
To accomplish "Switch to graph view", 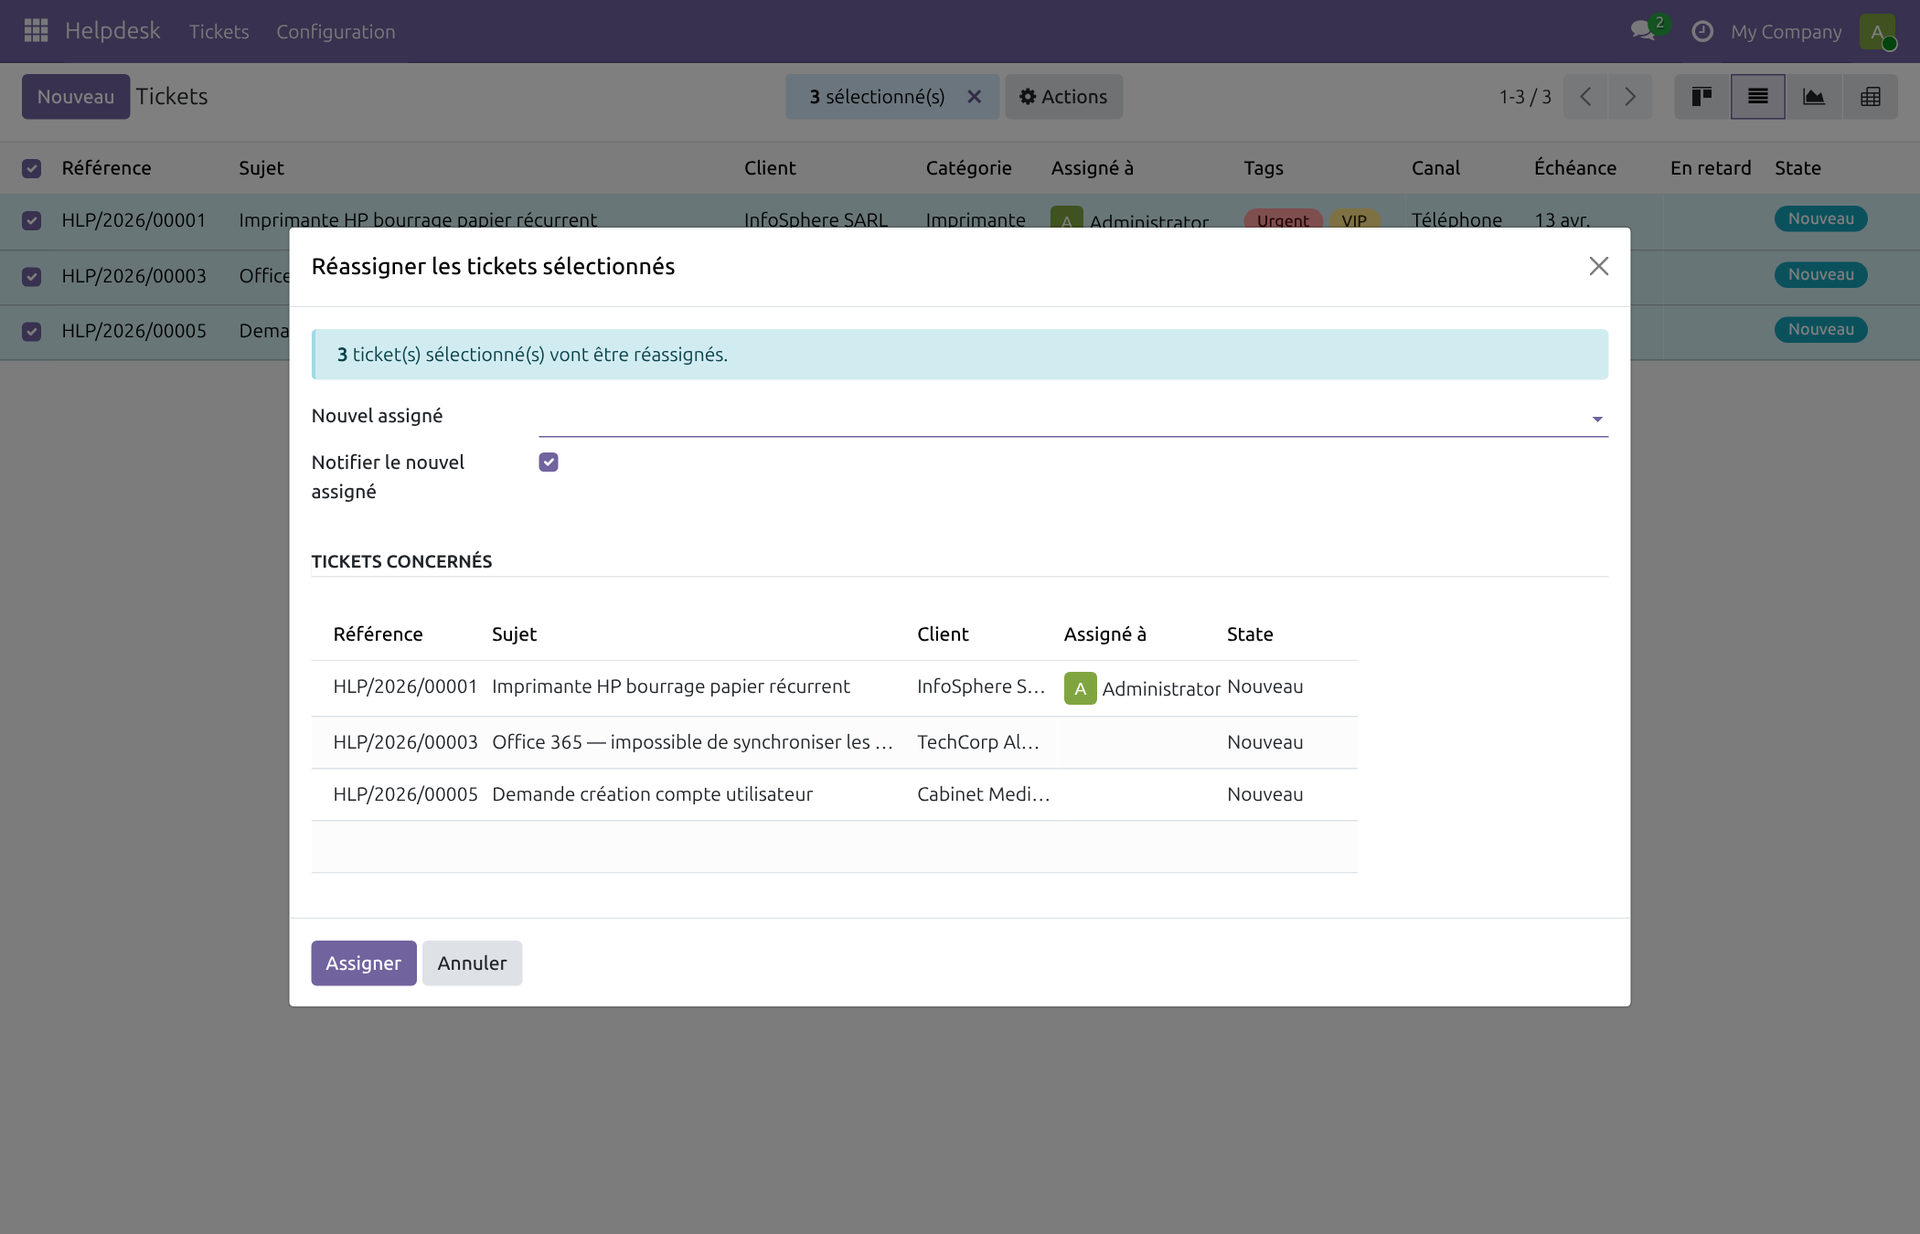I will 1814,97.
